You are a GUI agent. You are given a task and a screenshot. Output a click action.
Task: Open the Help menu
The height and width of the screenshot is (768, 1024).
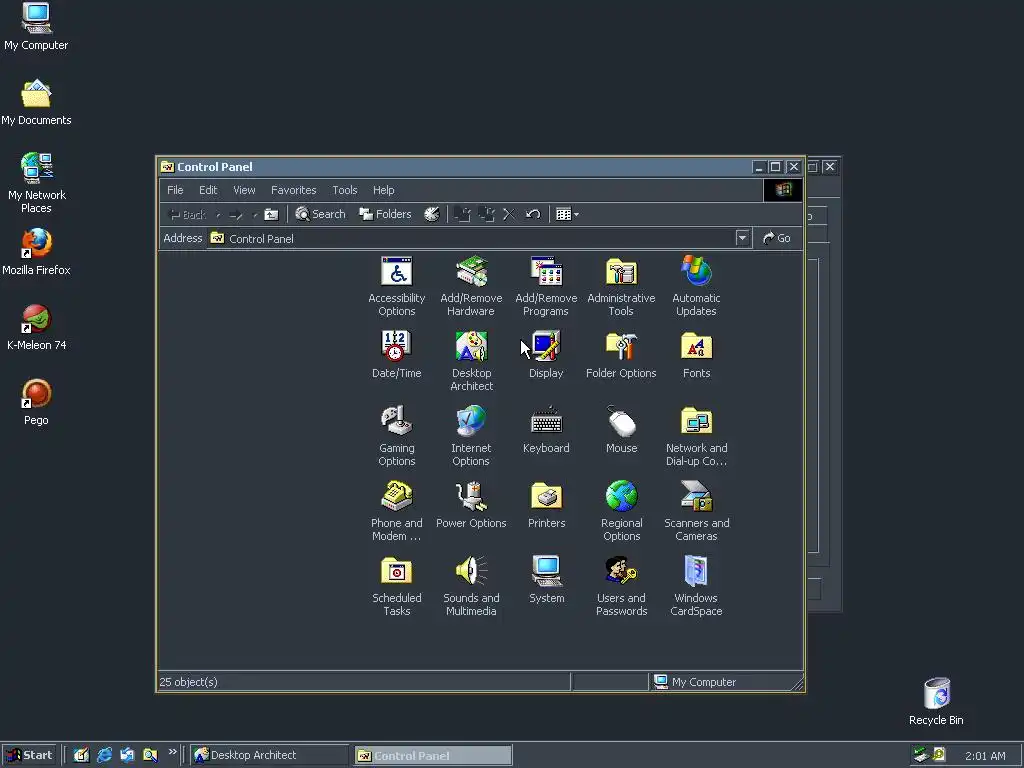click(383, 190)
